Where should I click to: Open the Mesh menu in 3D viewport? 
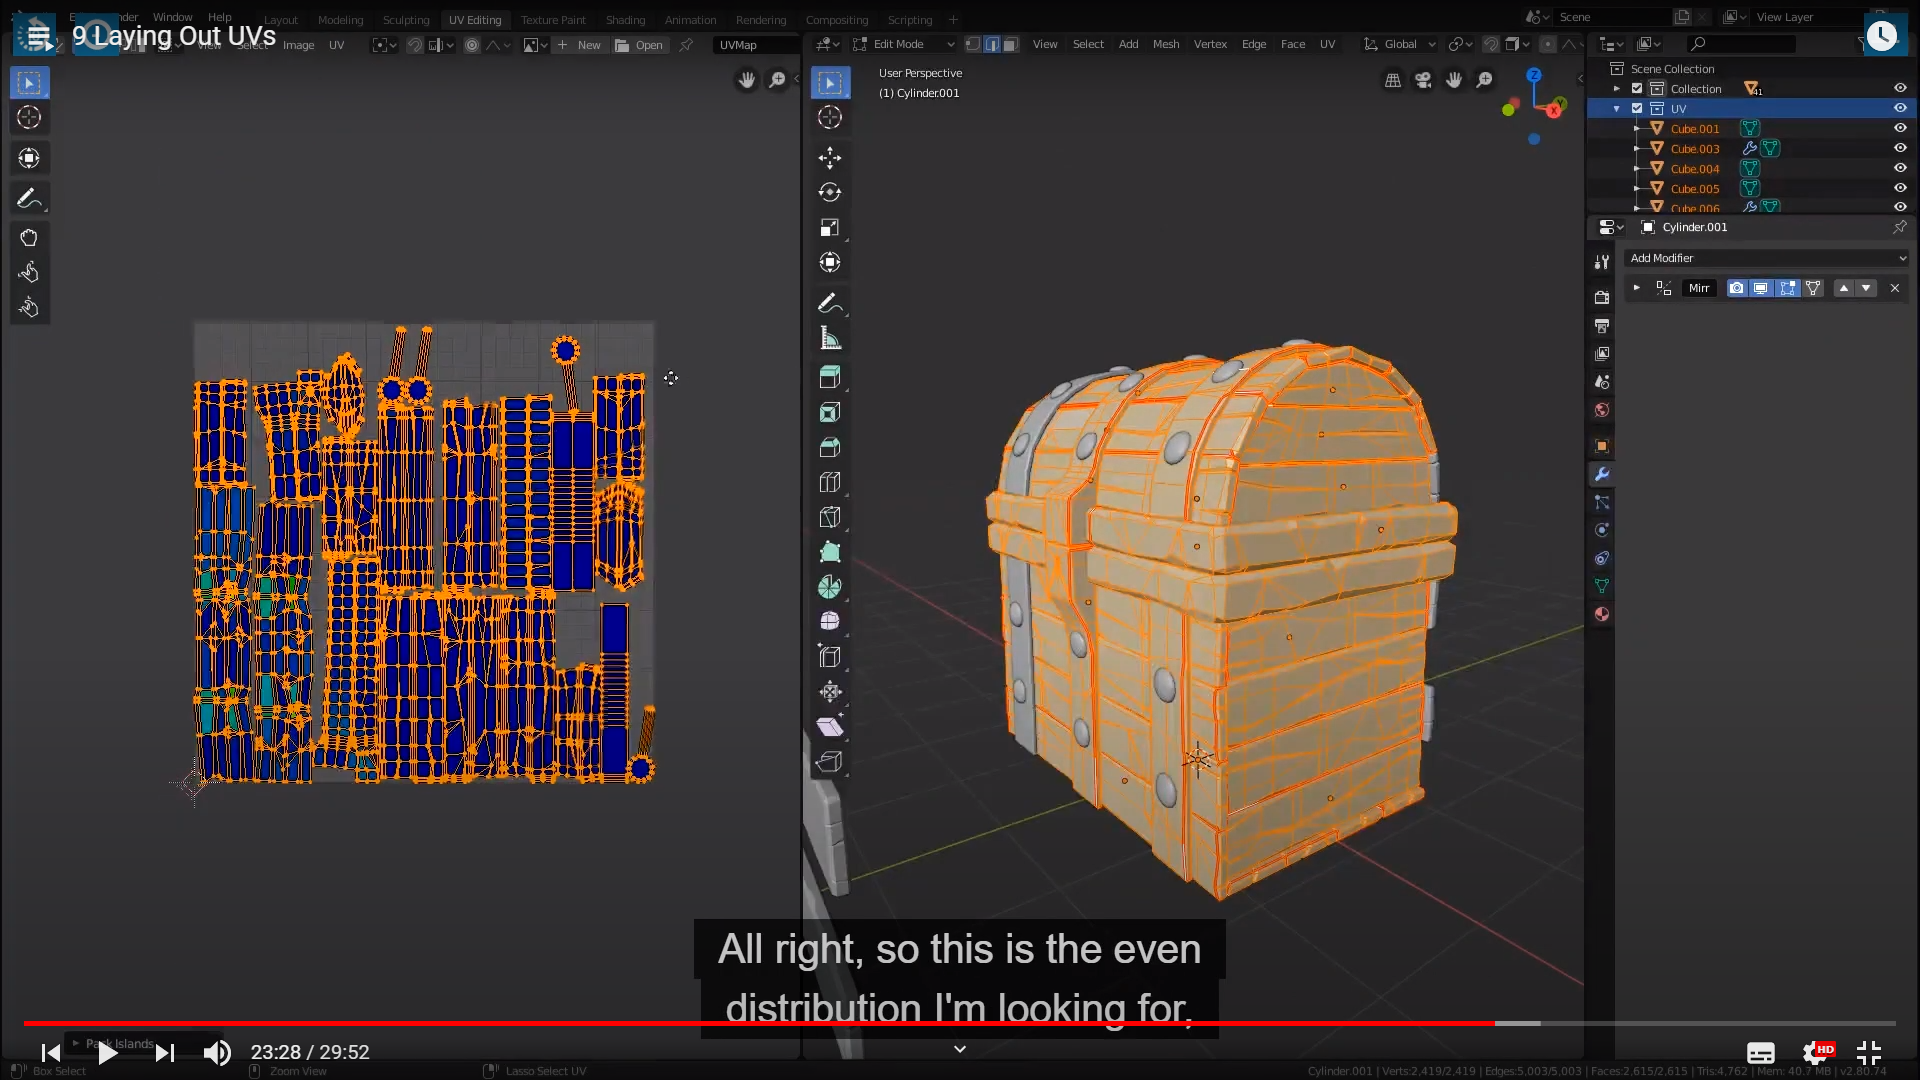coord(1165,44)
